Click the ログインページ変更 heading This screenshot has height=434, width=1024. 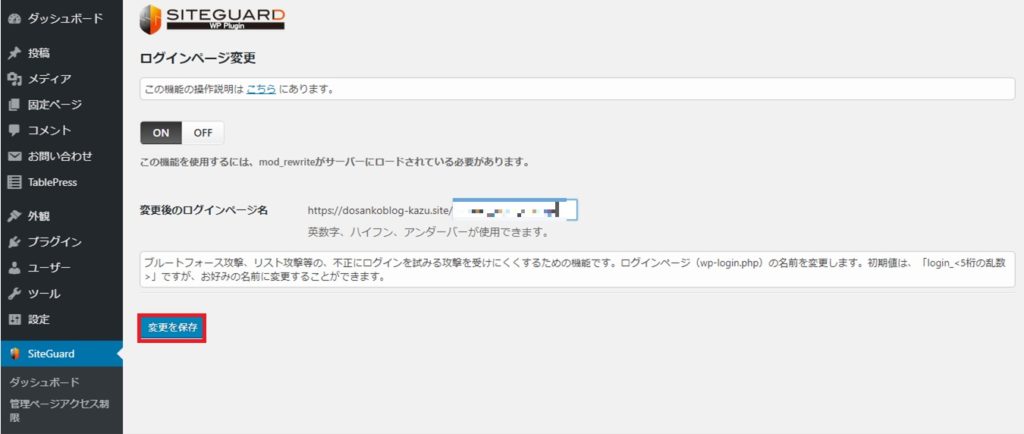198,58
